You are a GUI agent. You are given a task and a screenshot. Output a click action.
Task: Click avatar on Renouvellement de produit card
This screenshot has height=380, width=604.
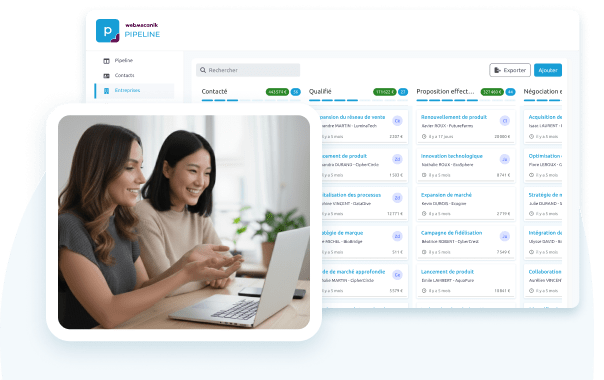505,121
